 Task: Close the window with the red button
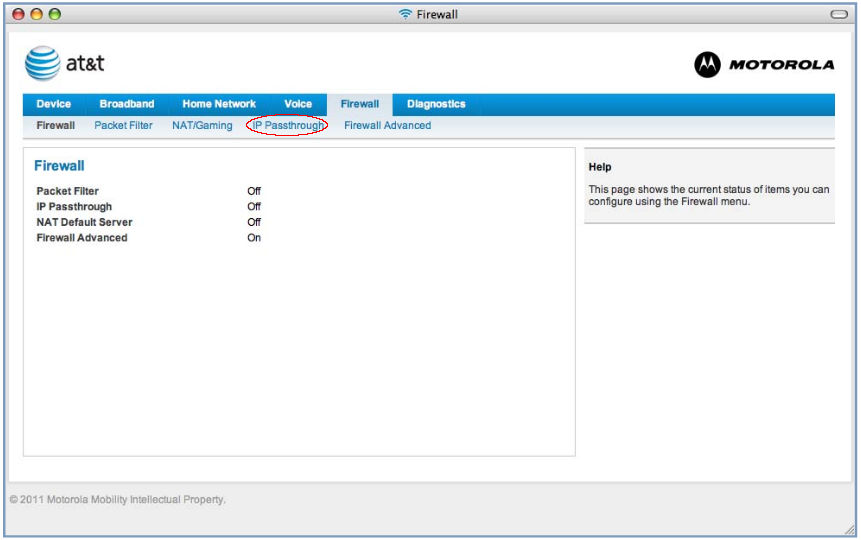click(x=18, y=14)
